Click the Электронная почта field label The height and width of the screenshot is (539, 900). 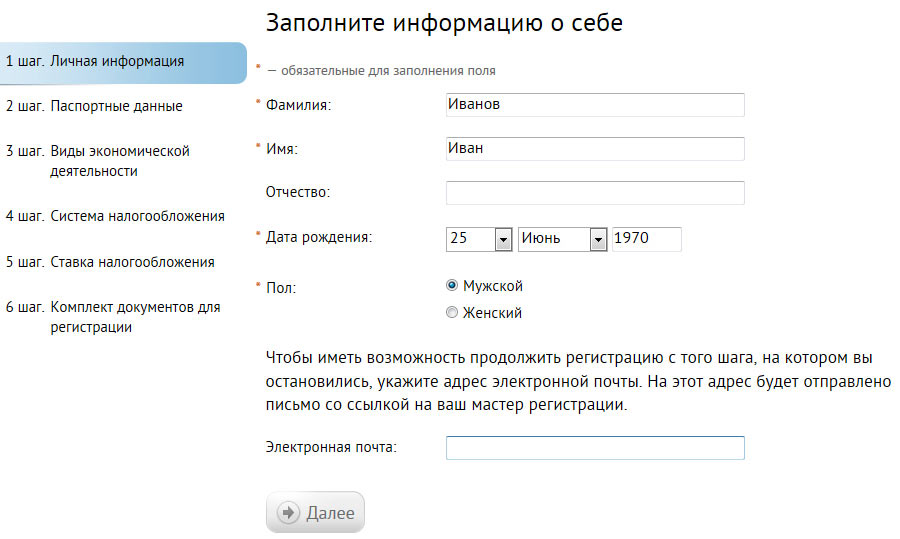(x=331, y=447)
